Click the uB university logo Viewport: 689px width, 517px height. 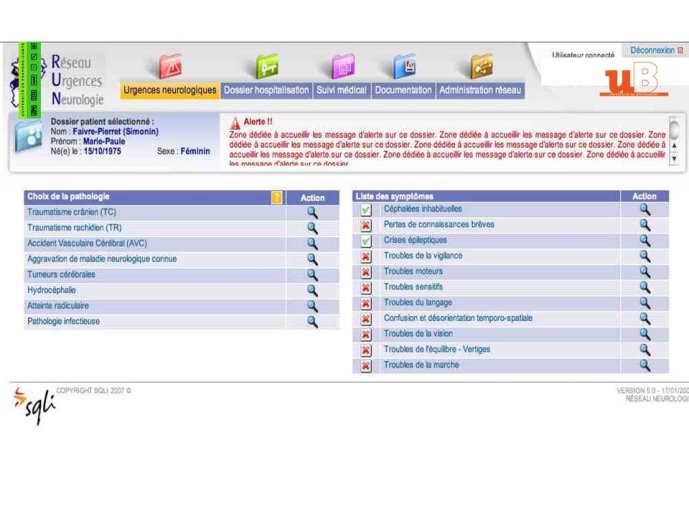coord(634,80)
